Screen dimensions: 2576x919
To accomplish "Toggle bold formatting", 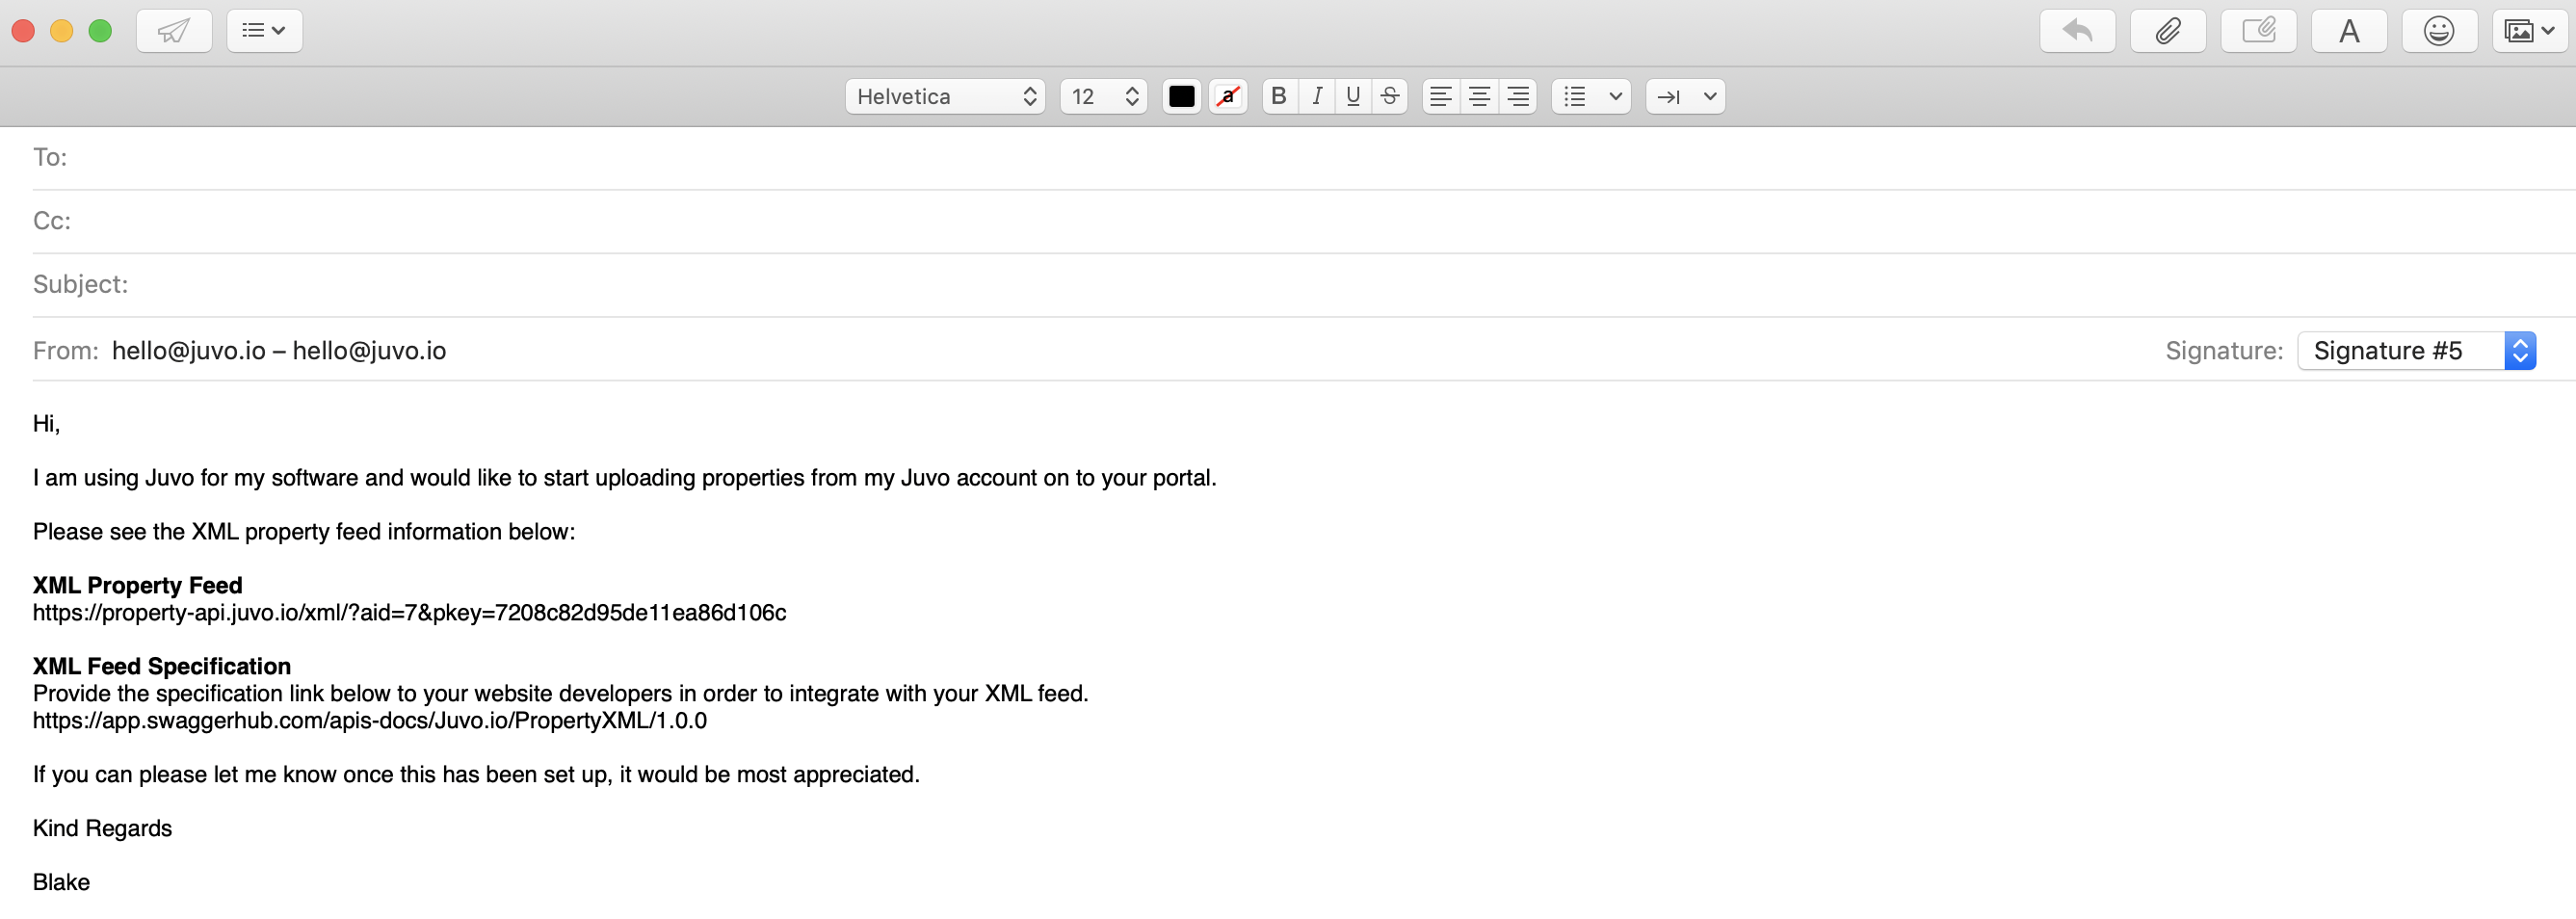I will click(x=1278, y=96).
